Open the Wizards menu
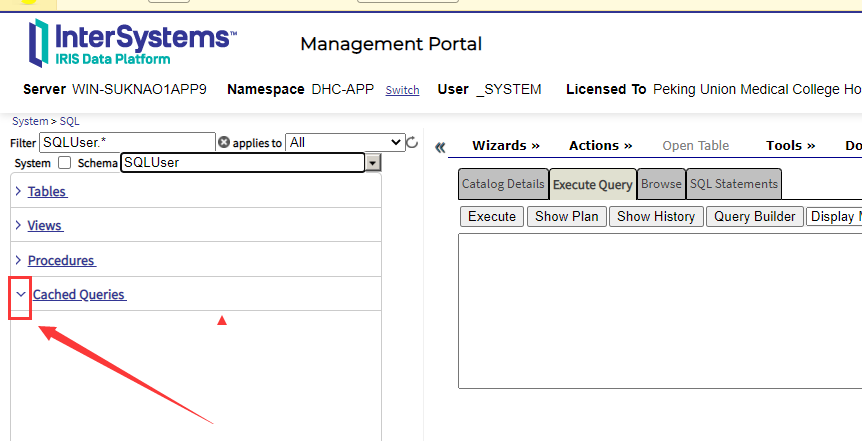The height and width of the screenshot is (441, 862). (506, 145)
